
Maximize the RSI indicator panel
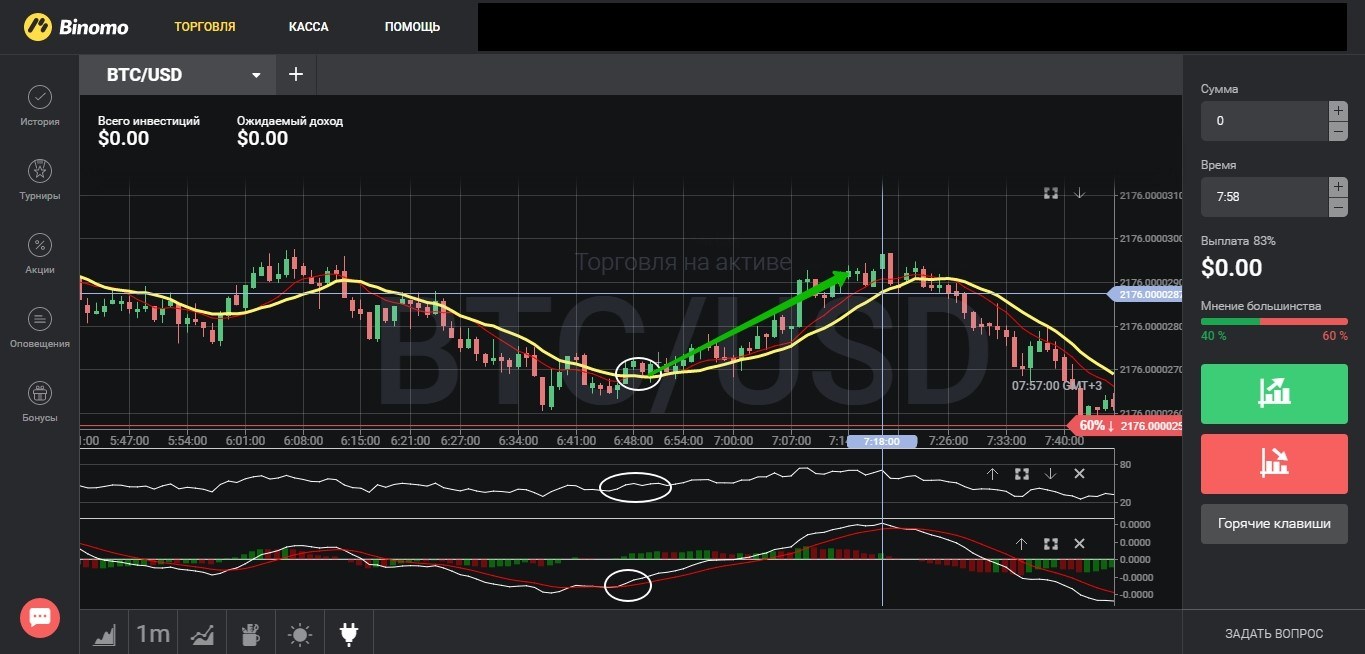click(x=1022, y=474)
